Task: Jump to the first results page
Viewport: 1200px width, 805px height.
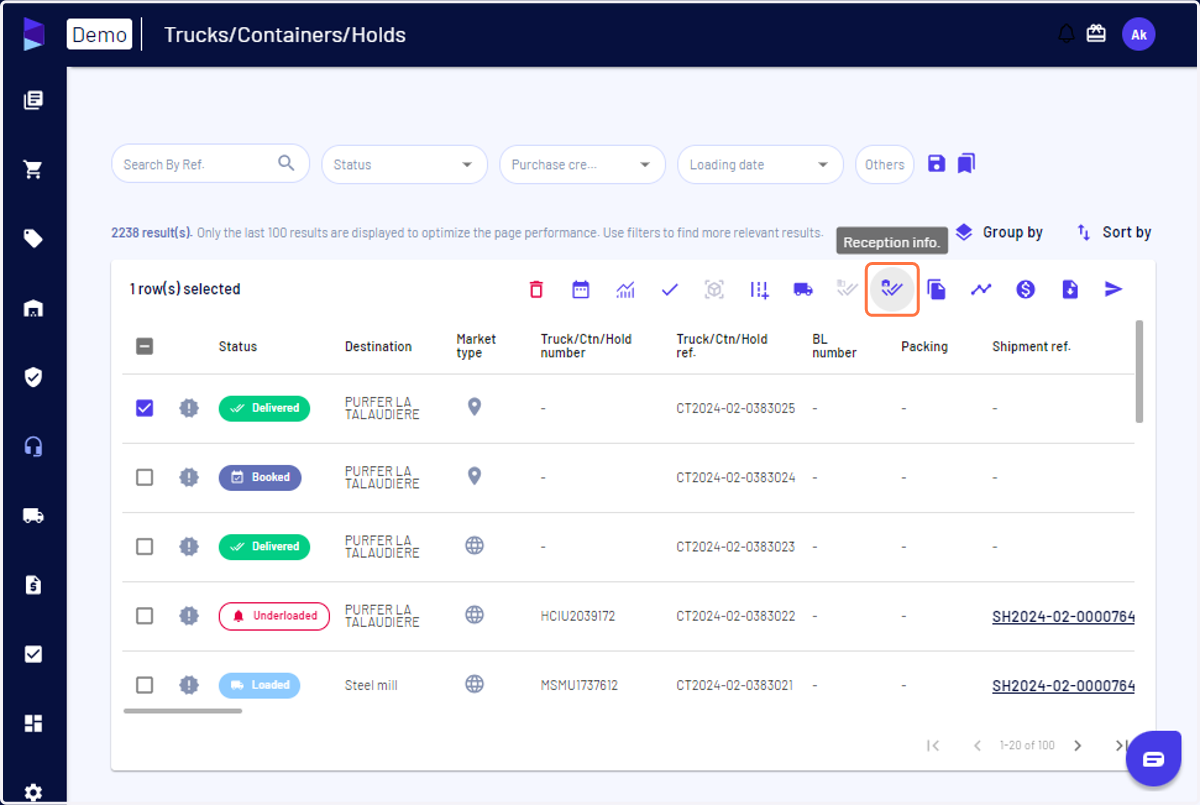Action: pos(932,745)
